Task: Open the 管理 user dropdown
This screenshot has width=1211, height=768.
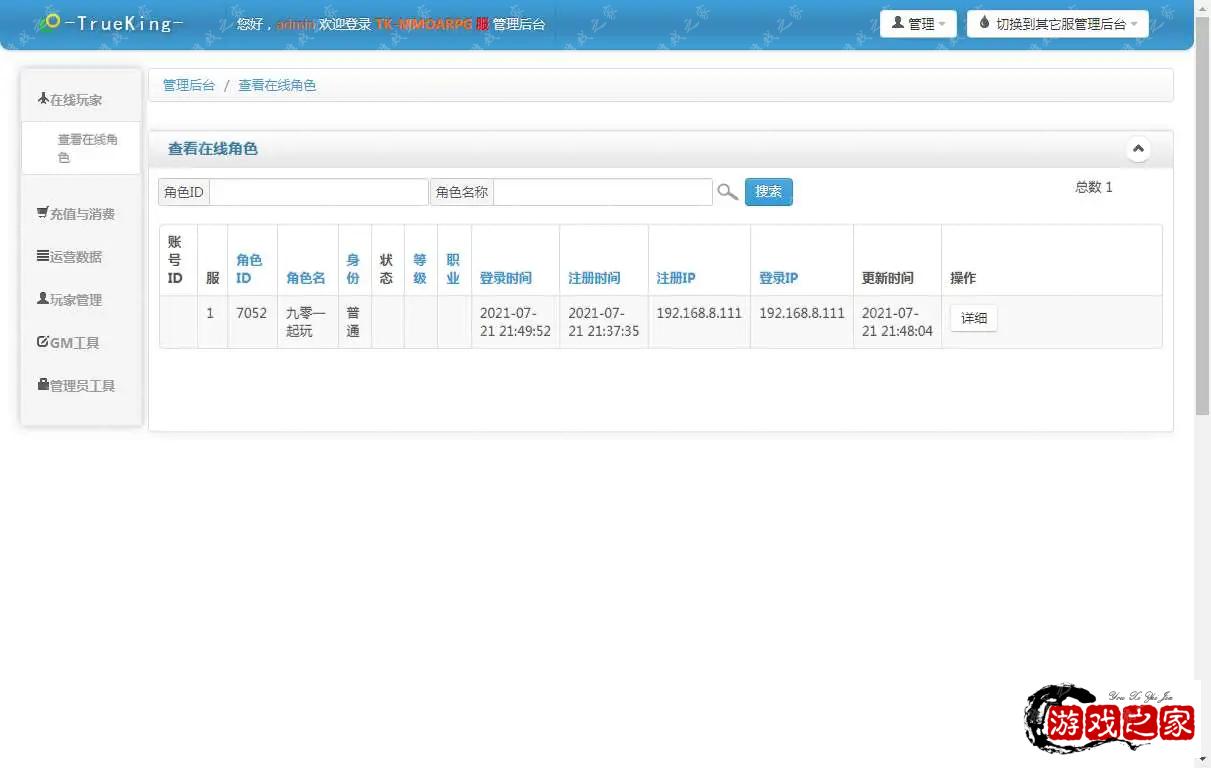Action: pos(917,24)
